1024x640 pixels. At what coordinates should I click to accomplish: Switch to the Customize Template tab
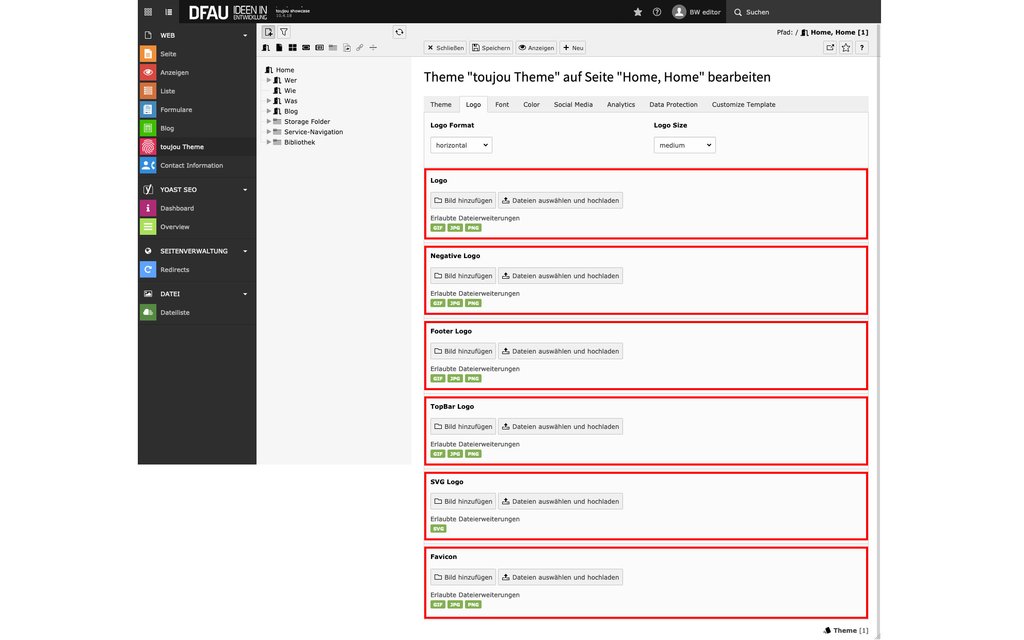[x=743, y=104]
